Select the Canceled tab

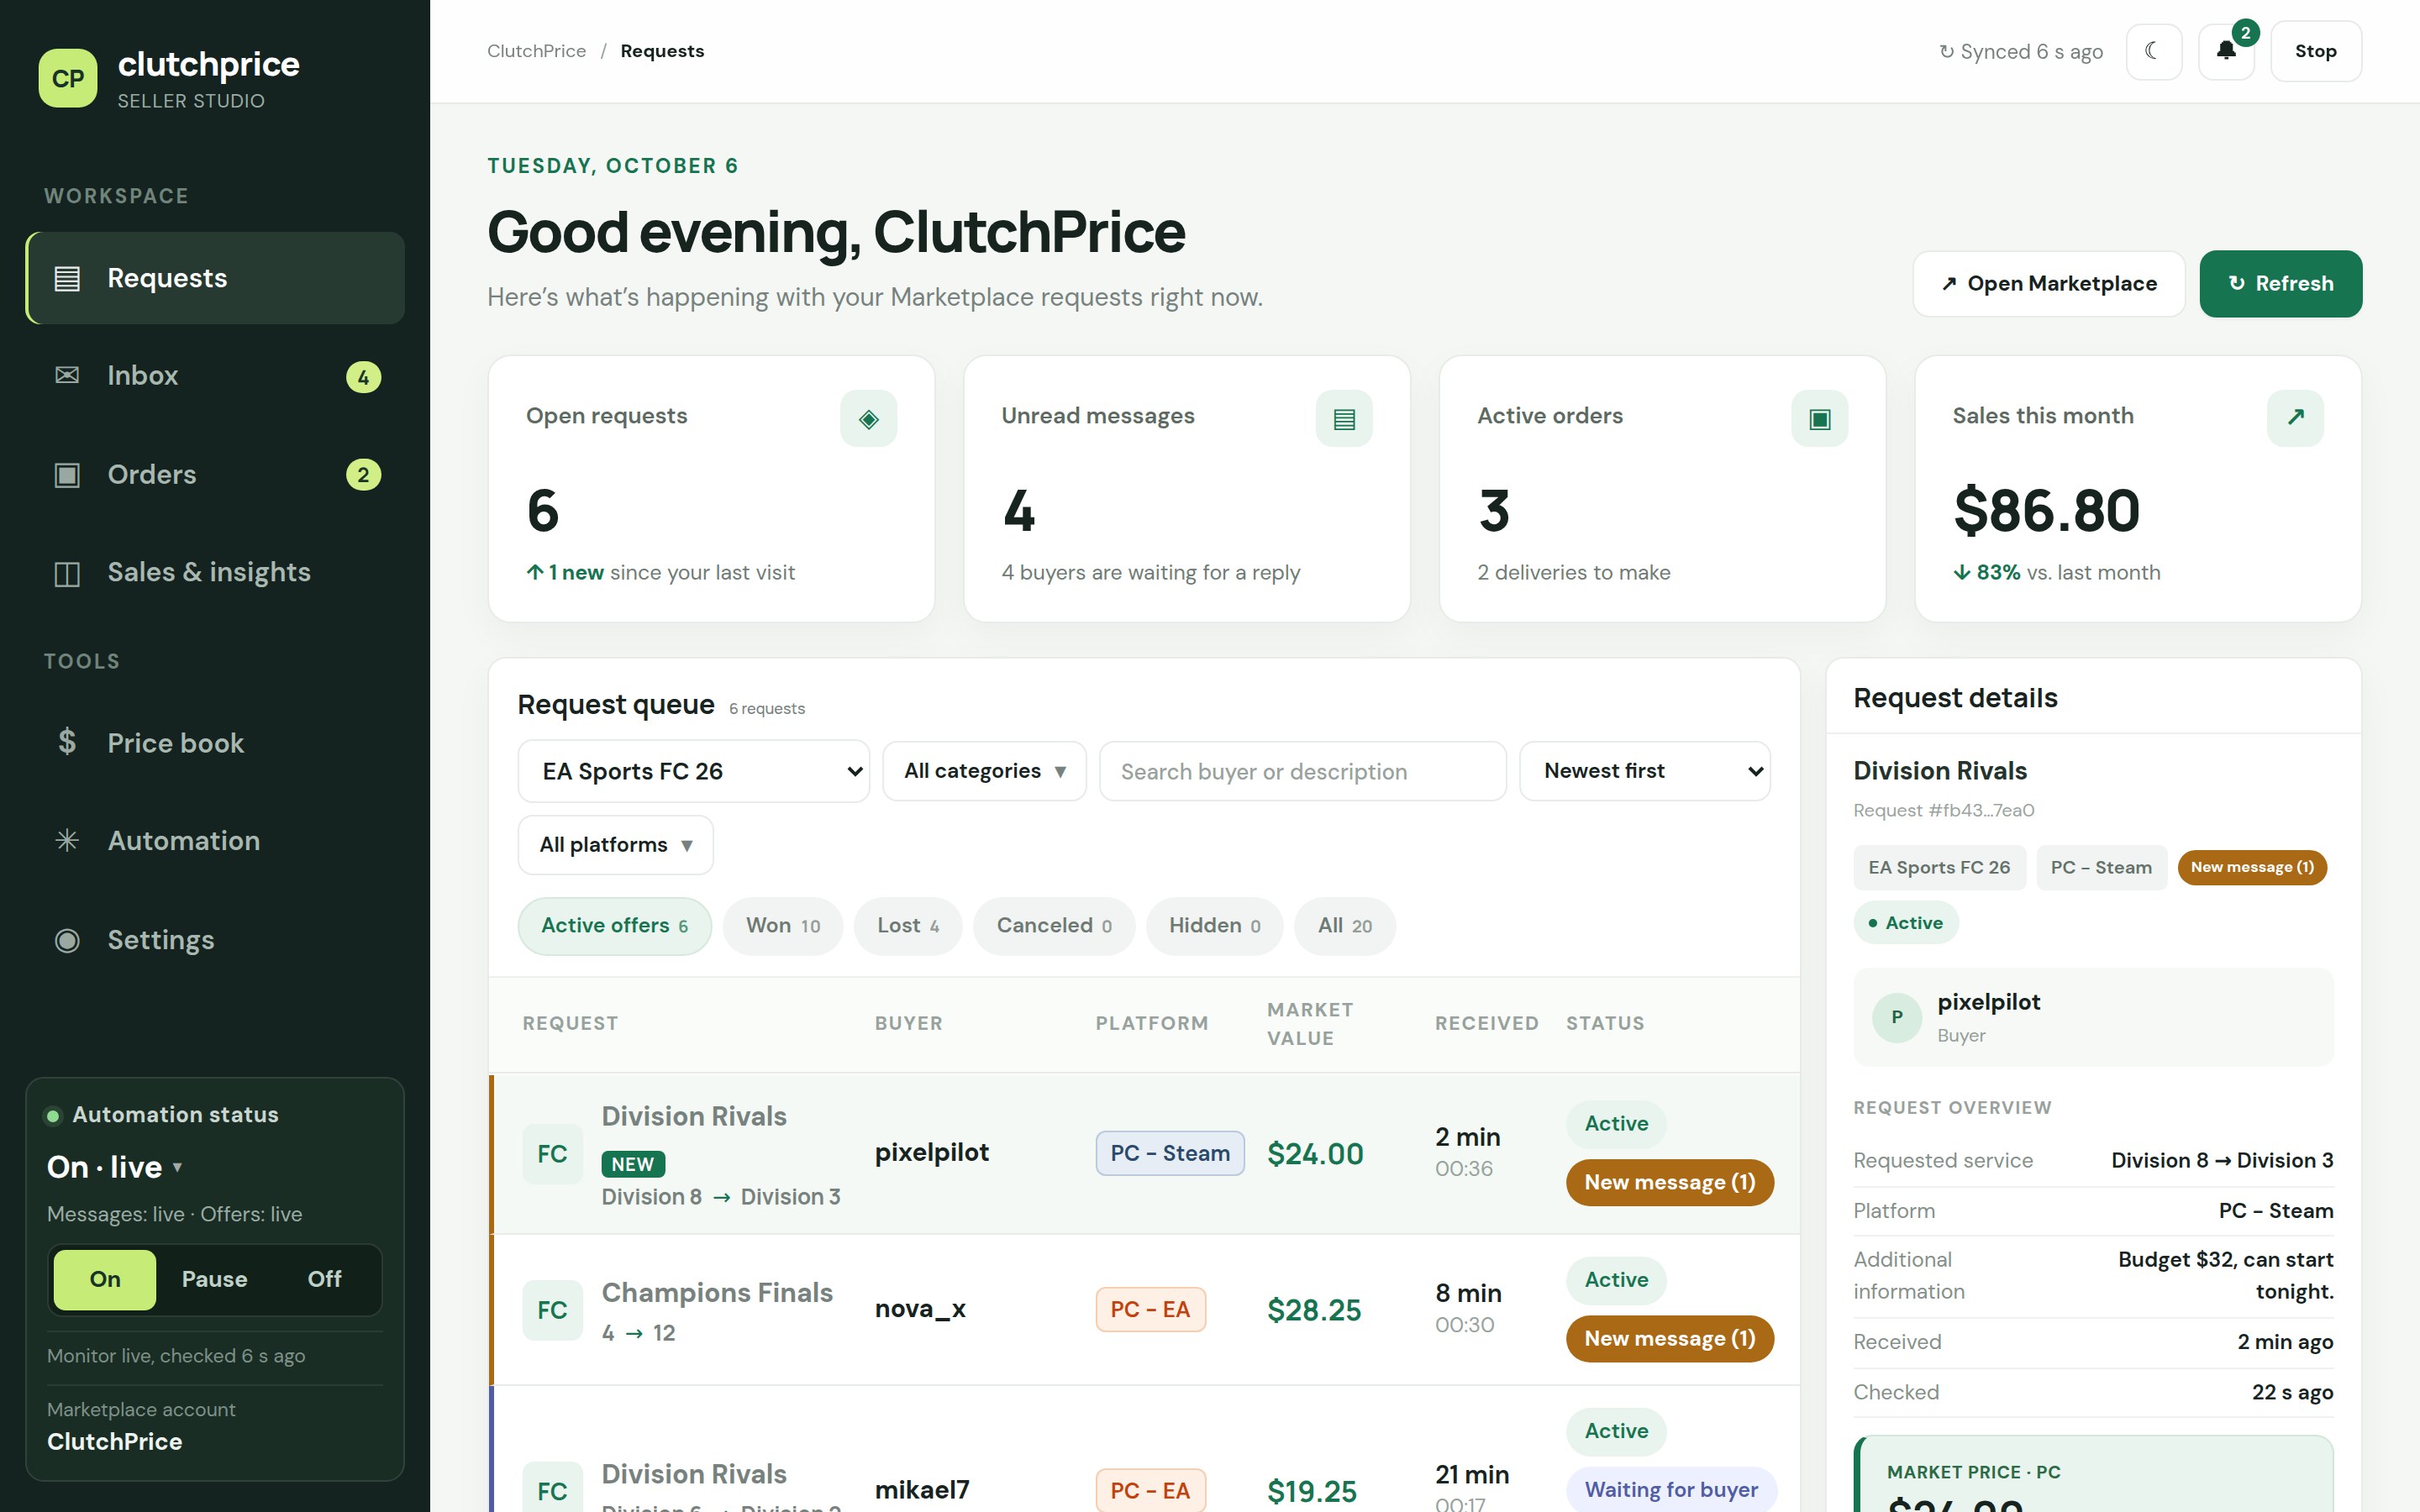click(x=1054, y=926)
